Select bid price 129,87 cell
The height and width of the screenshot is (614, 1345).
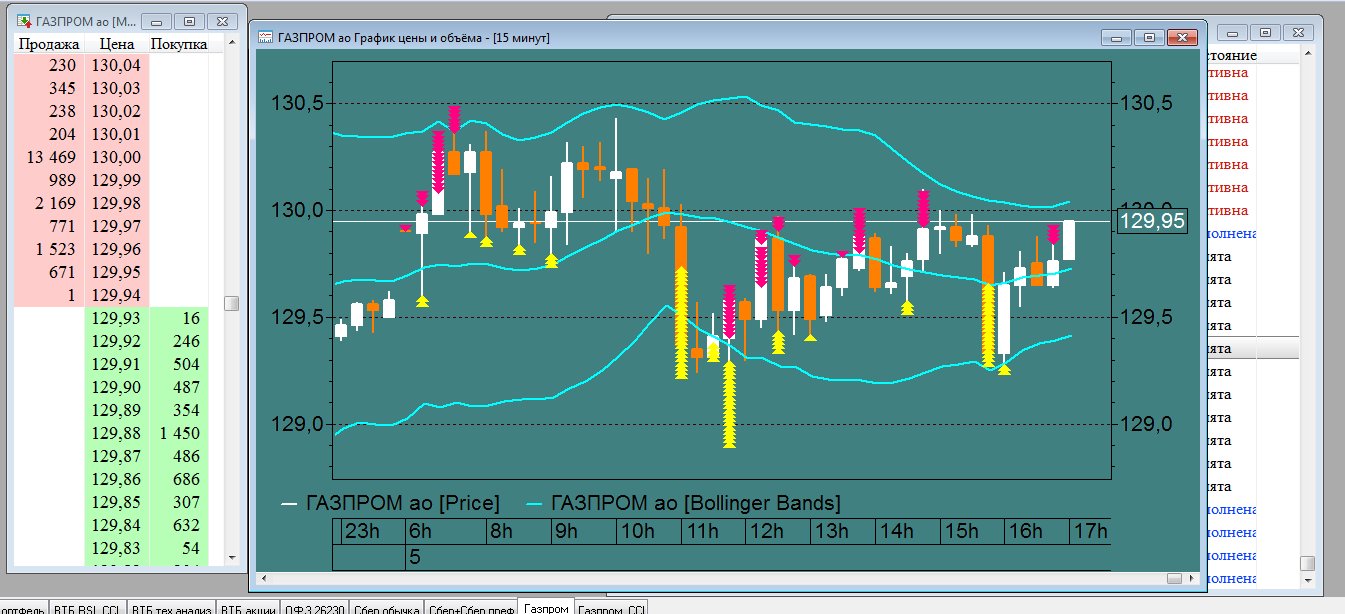(x=118, y=456)
